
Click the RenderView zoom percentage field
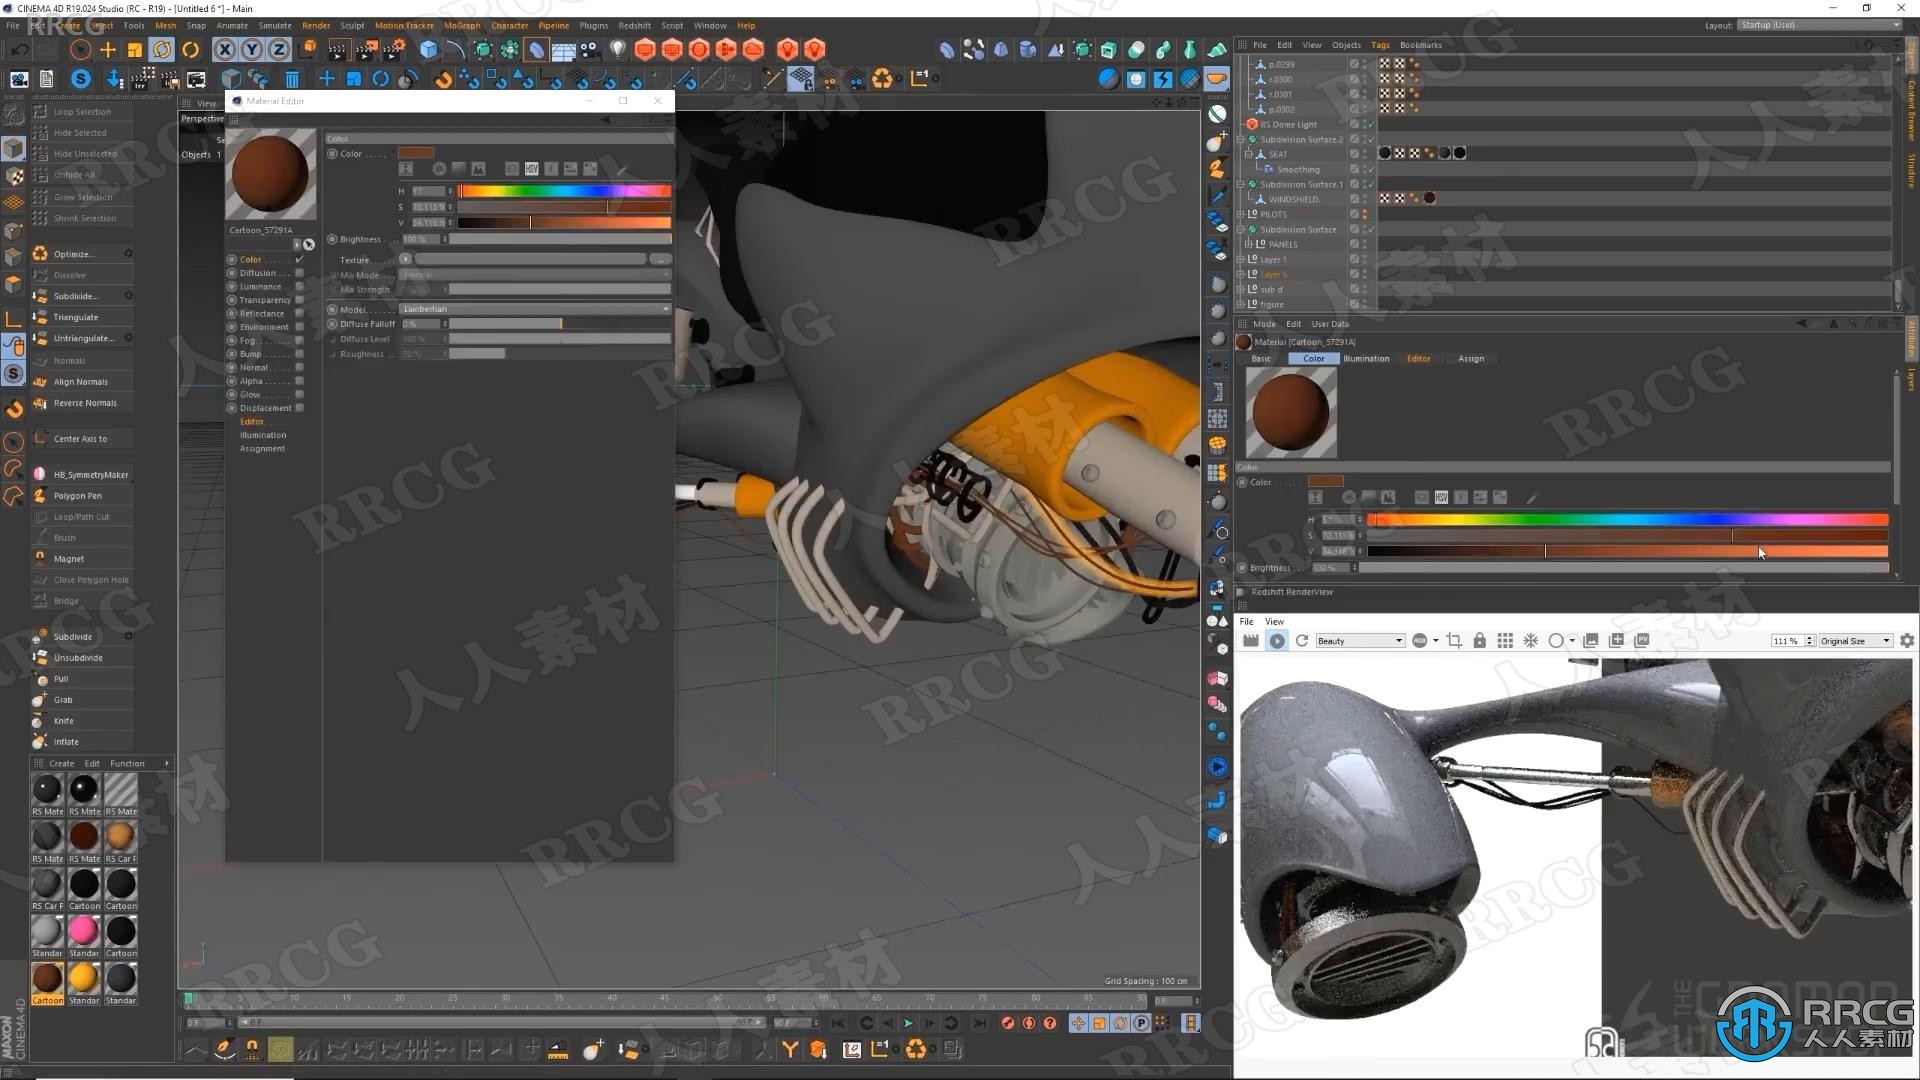coord(1787,641)
